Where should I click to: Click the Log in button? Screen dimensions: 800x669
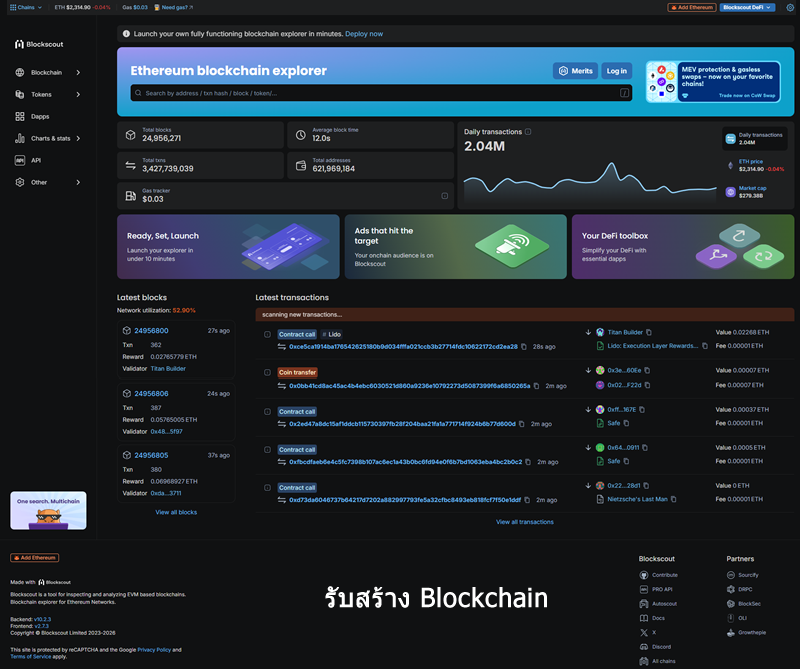click(616, 71)
